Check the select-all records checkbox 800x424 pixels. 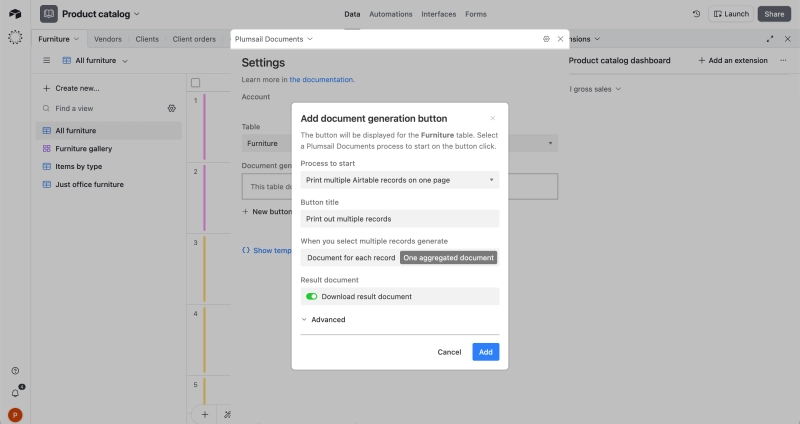[195, 83]
